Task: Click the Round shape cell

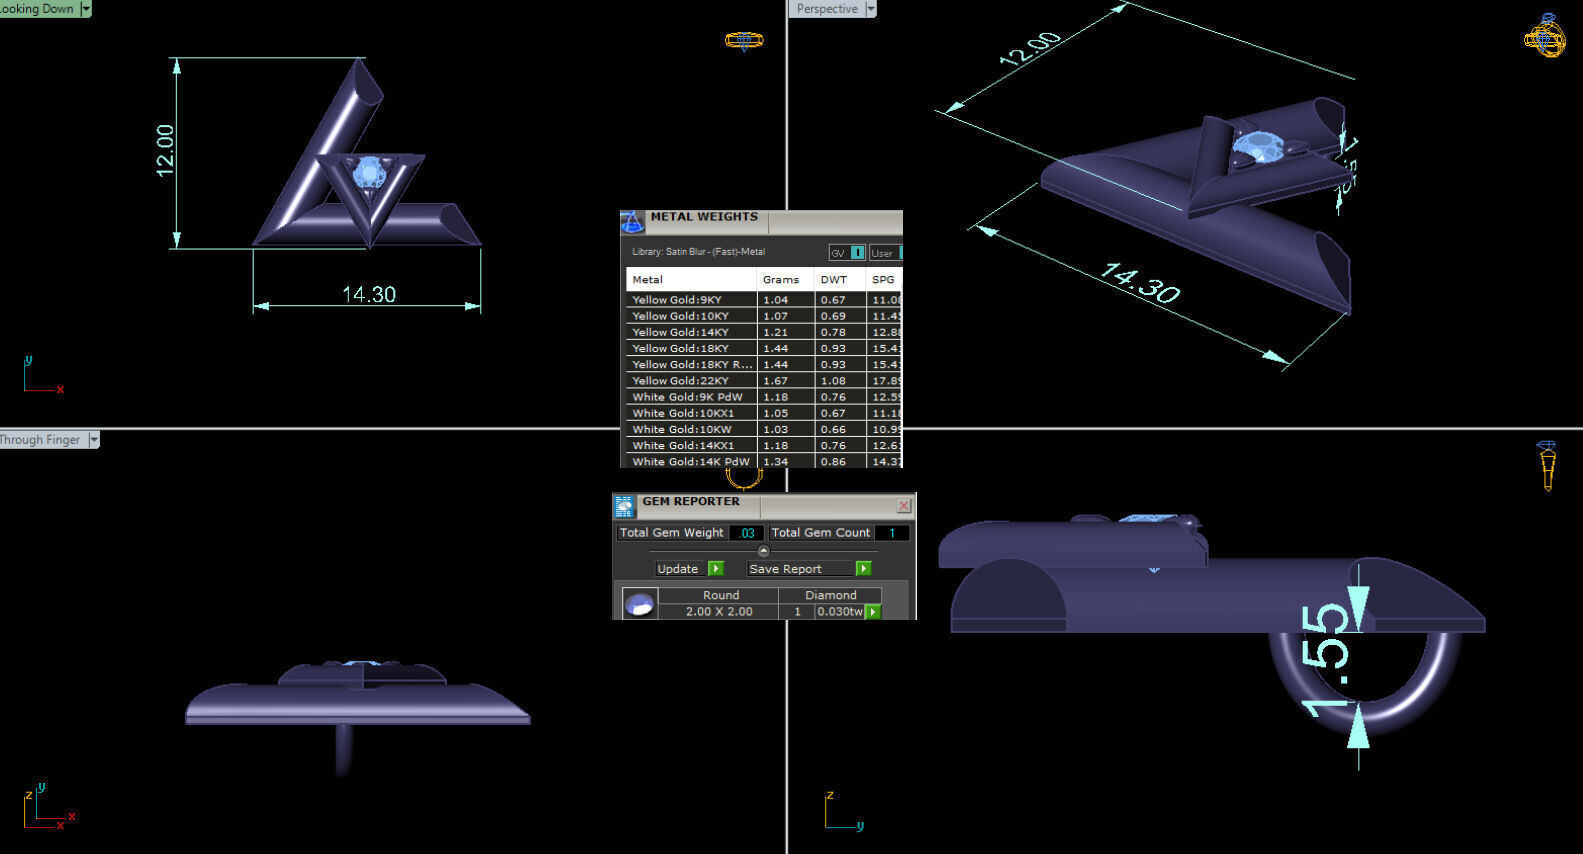Action: pos(720,595)
